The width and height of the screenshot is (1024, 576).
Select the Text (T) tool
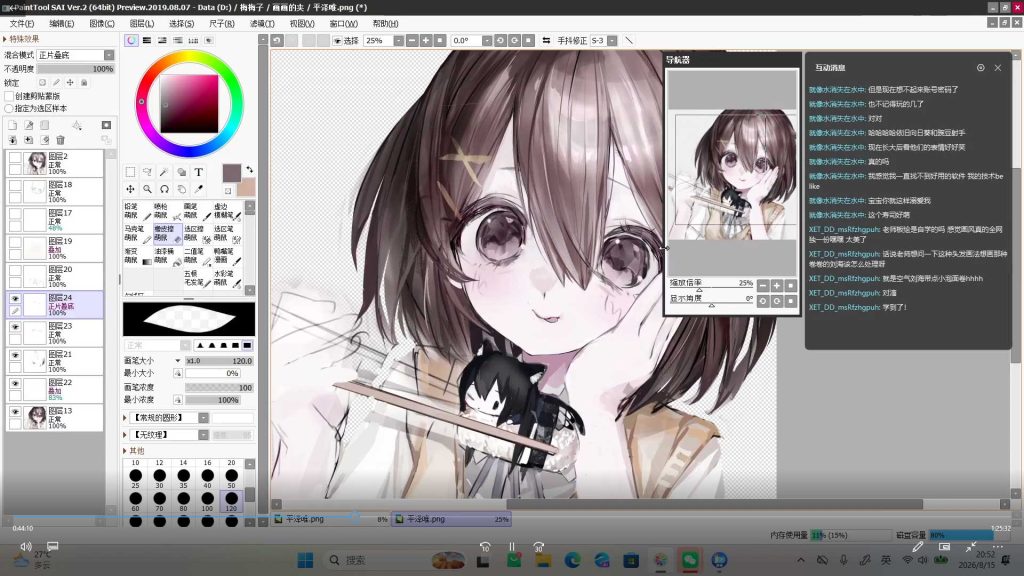tap(199, 172)
